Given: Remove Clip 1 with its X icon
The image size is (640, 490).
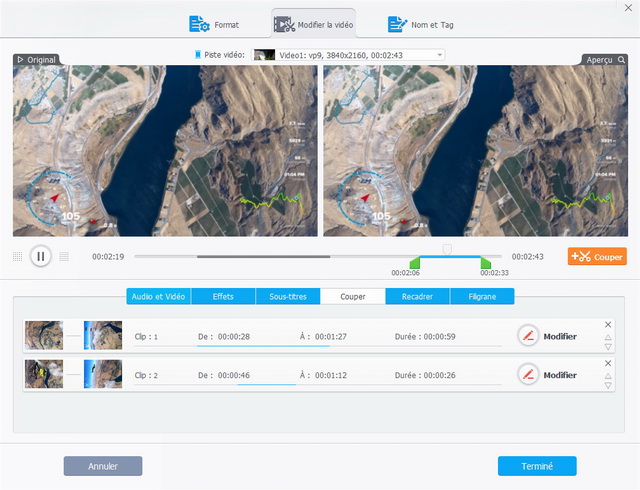Looking at the screenshot, I should pos(608,324).
